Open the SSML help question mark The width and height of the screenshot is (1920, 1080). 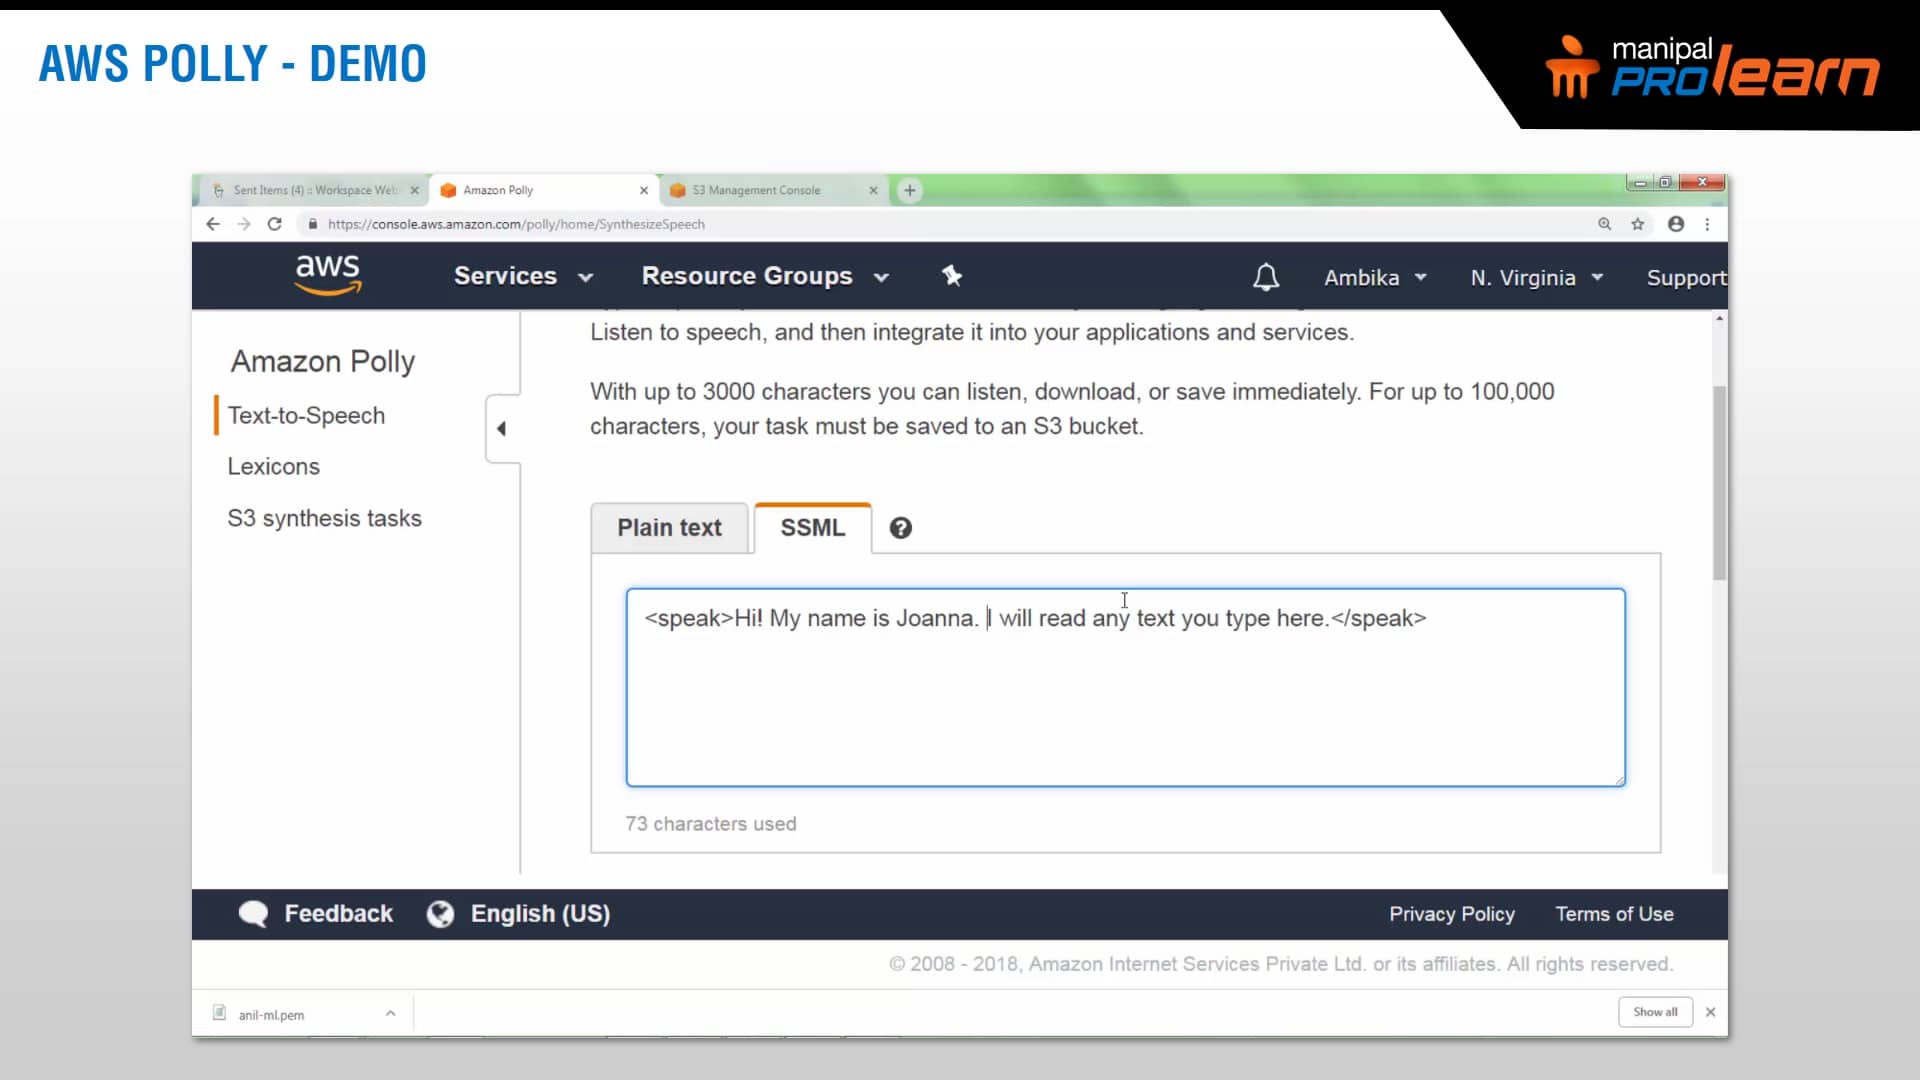point(900,527)
